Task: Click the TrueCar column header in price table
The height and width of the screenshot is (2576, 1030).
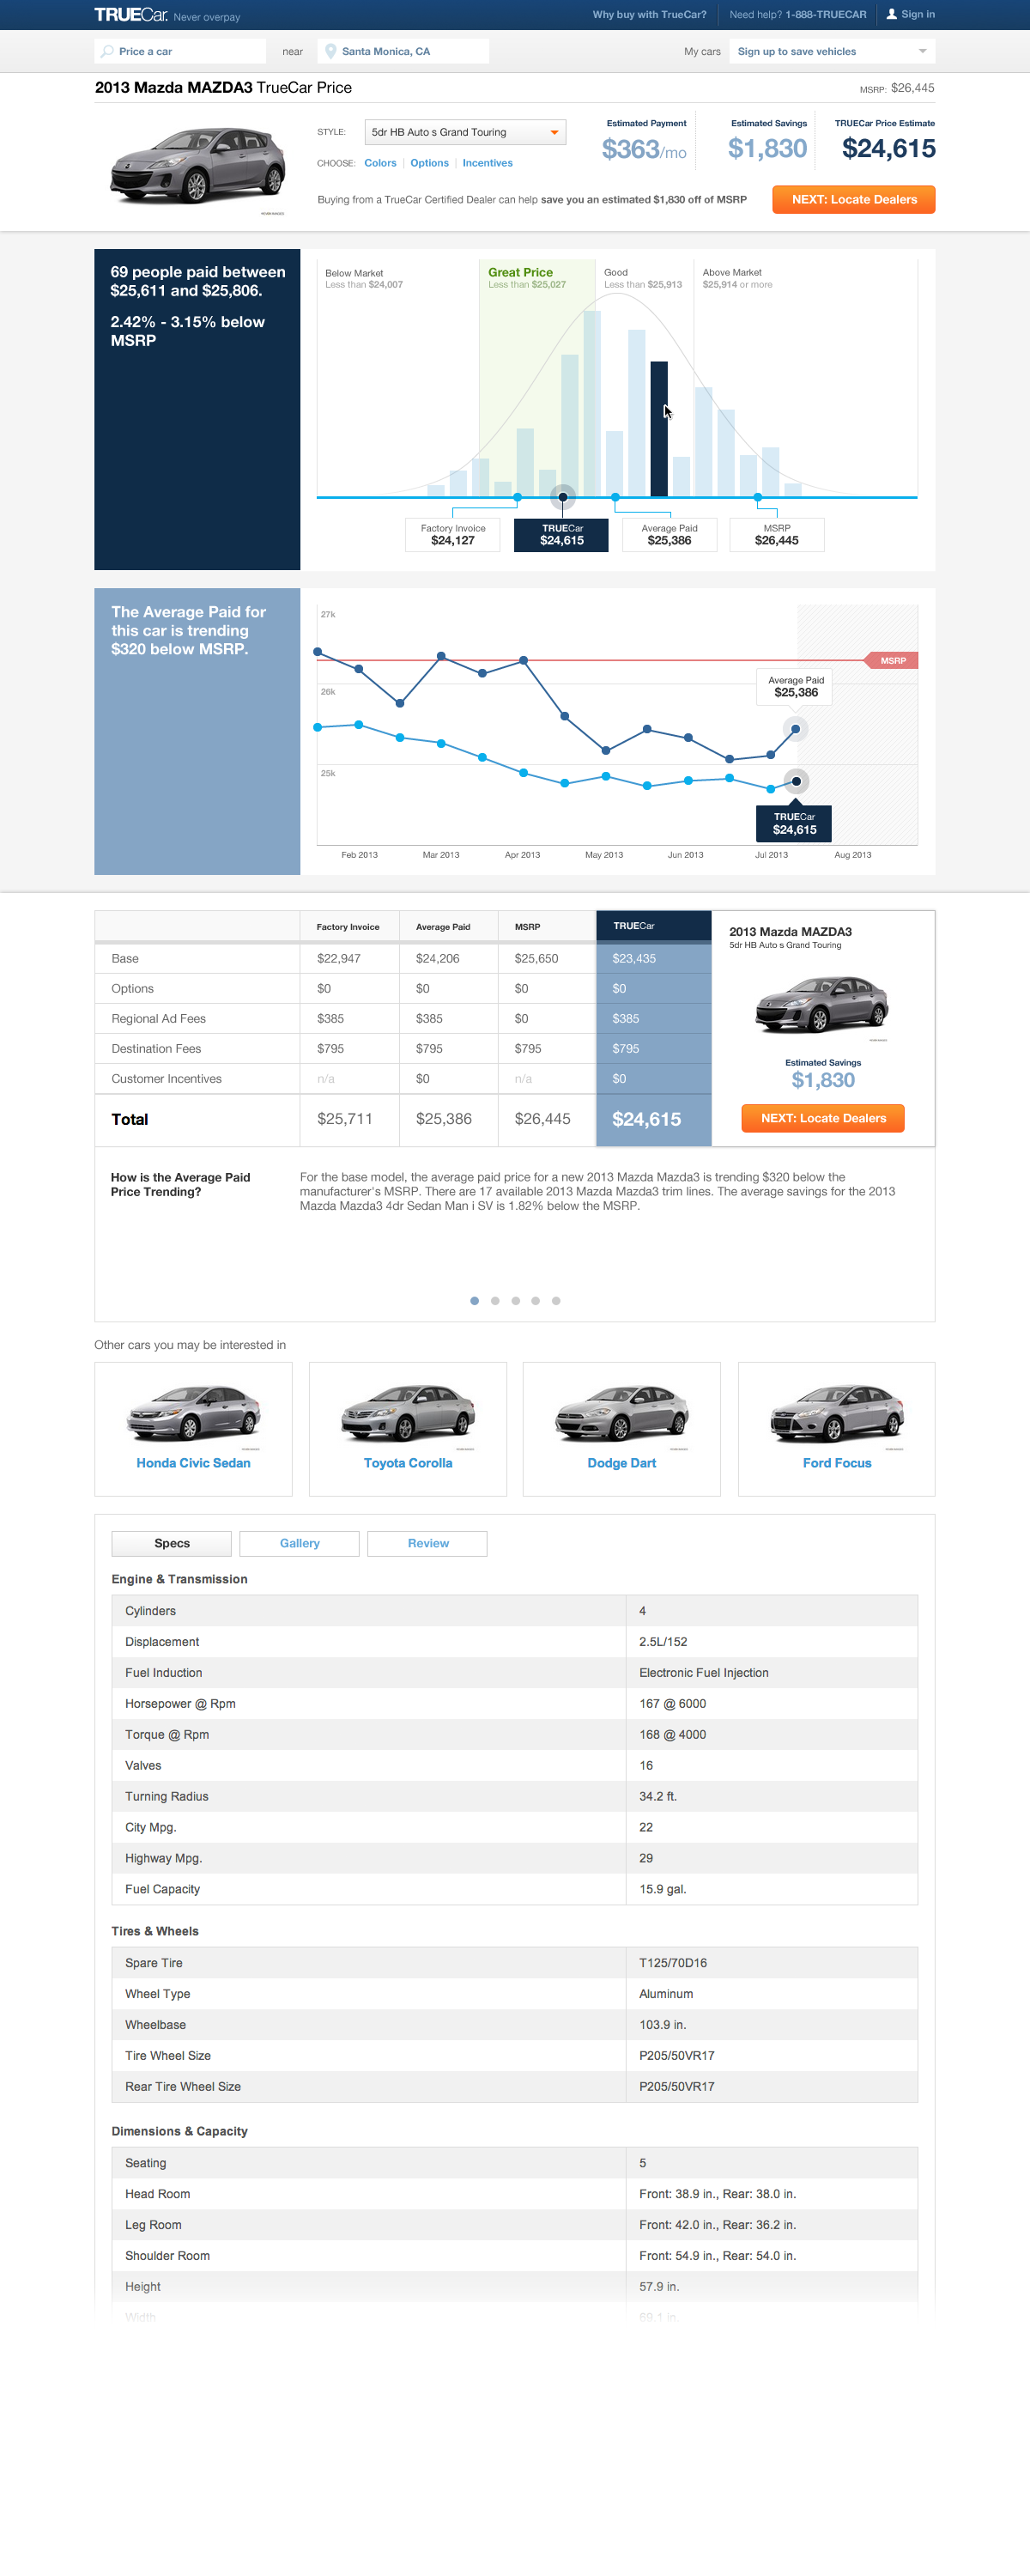Action: coord(654,926)
